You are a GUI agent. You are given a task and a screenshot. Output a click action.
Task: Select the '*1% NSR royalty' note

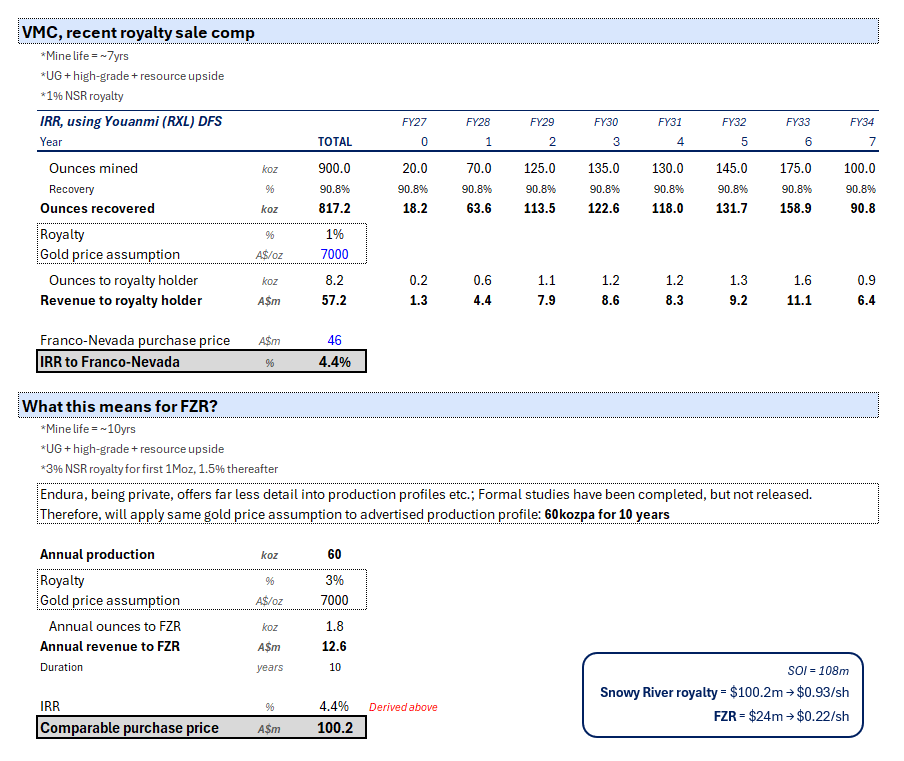[81, 96]
